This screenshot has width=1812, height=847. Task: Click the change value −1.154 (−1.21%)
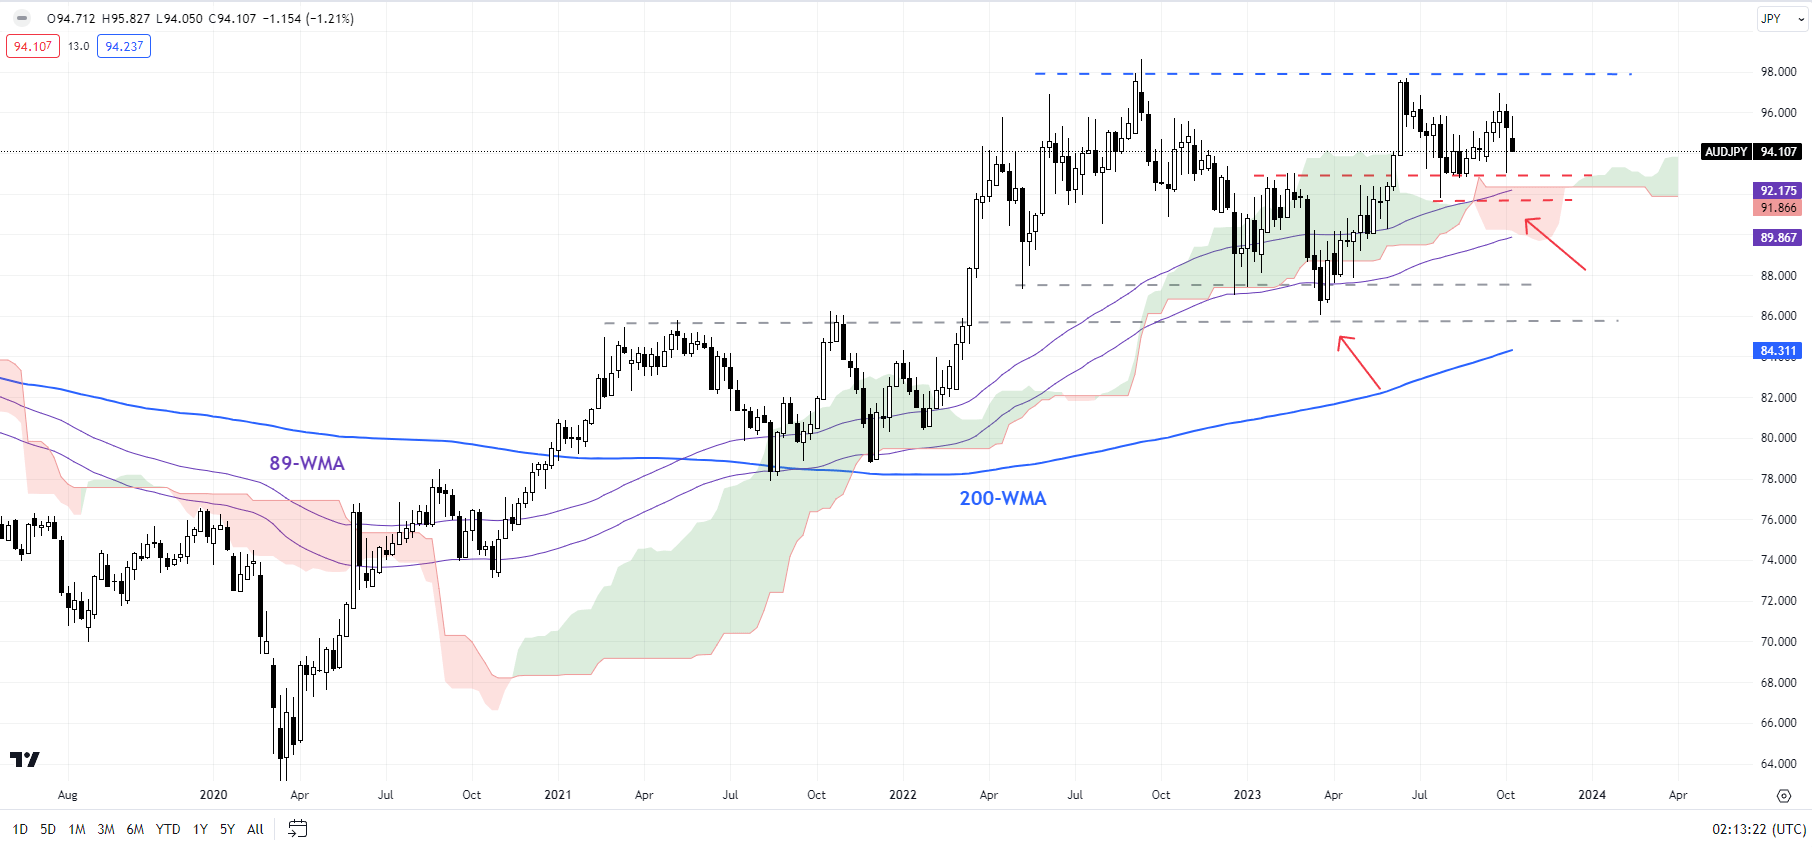click(x=308, y=19)
